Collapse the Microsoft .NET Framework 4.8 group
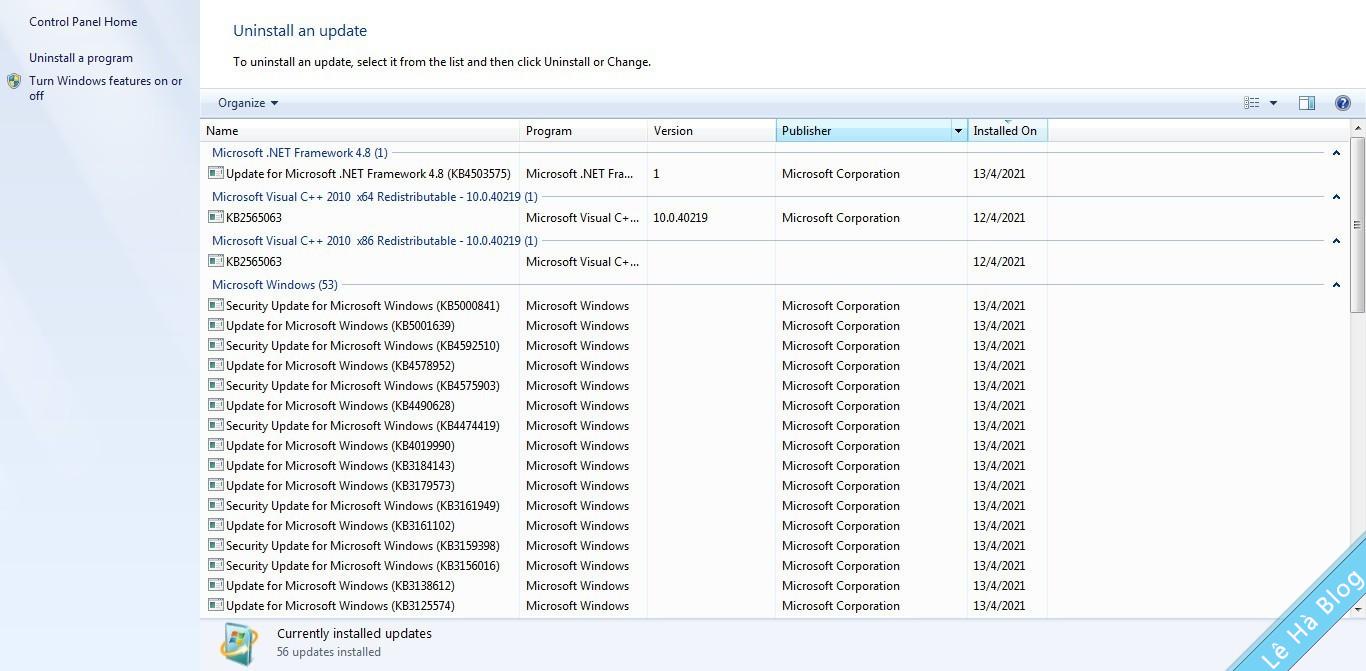Viewport: 1366px width, 671px height. click(x=1336, y=153)
